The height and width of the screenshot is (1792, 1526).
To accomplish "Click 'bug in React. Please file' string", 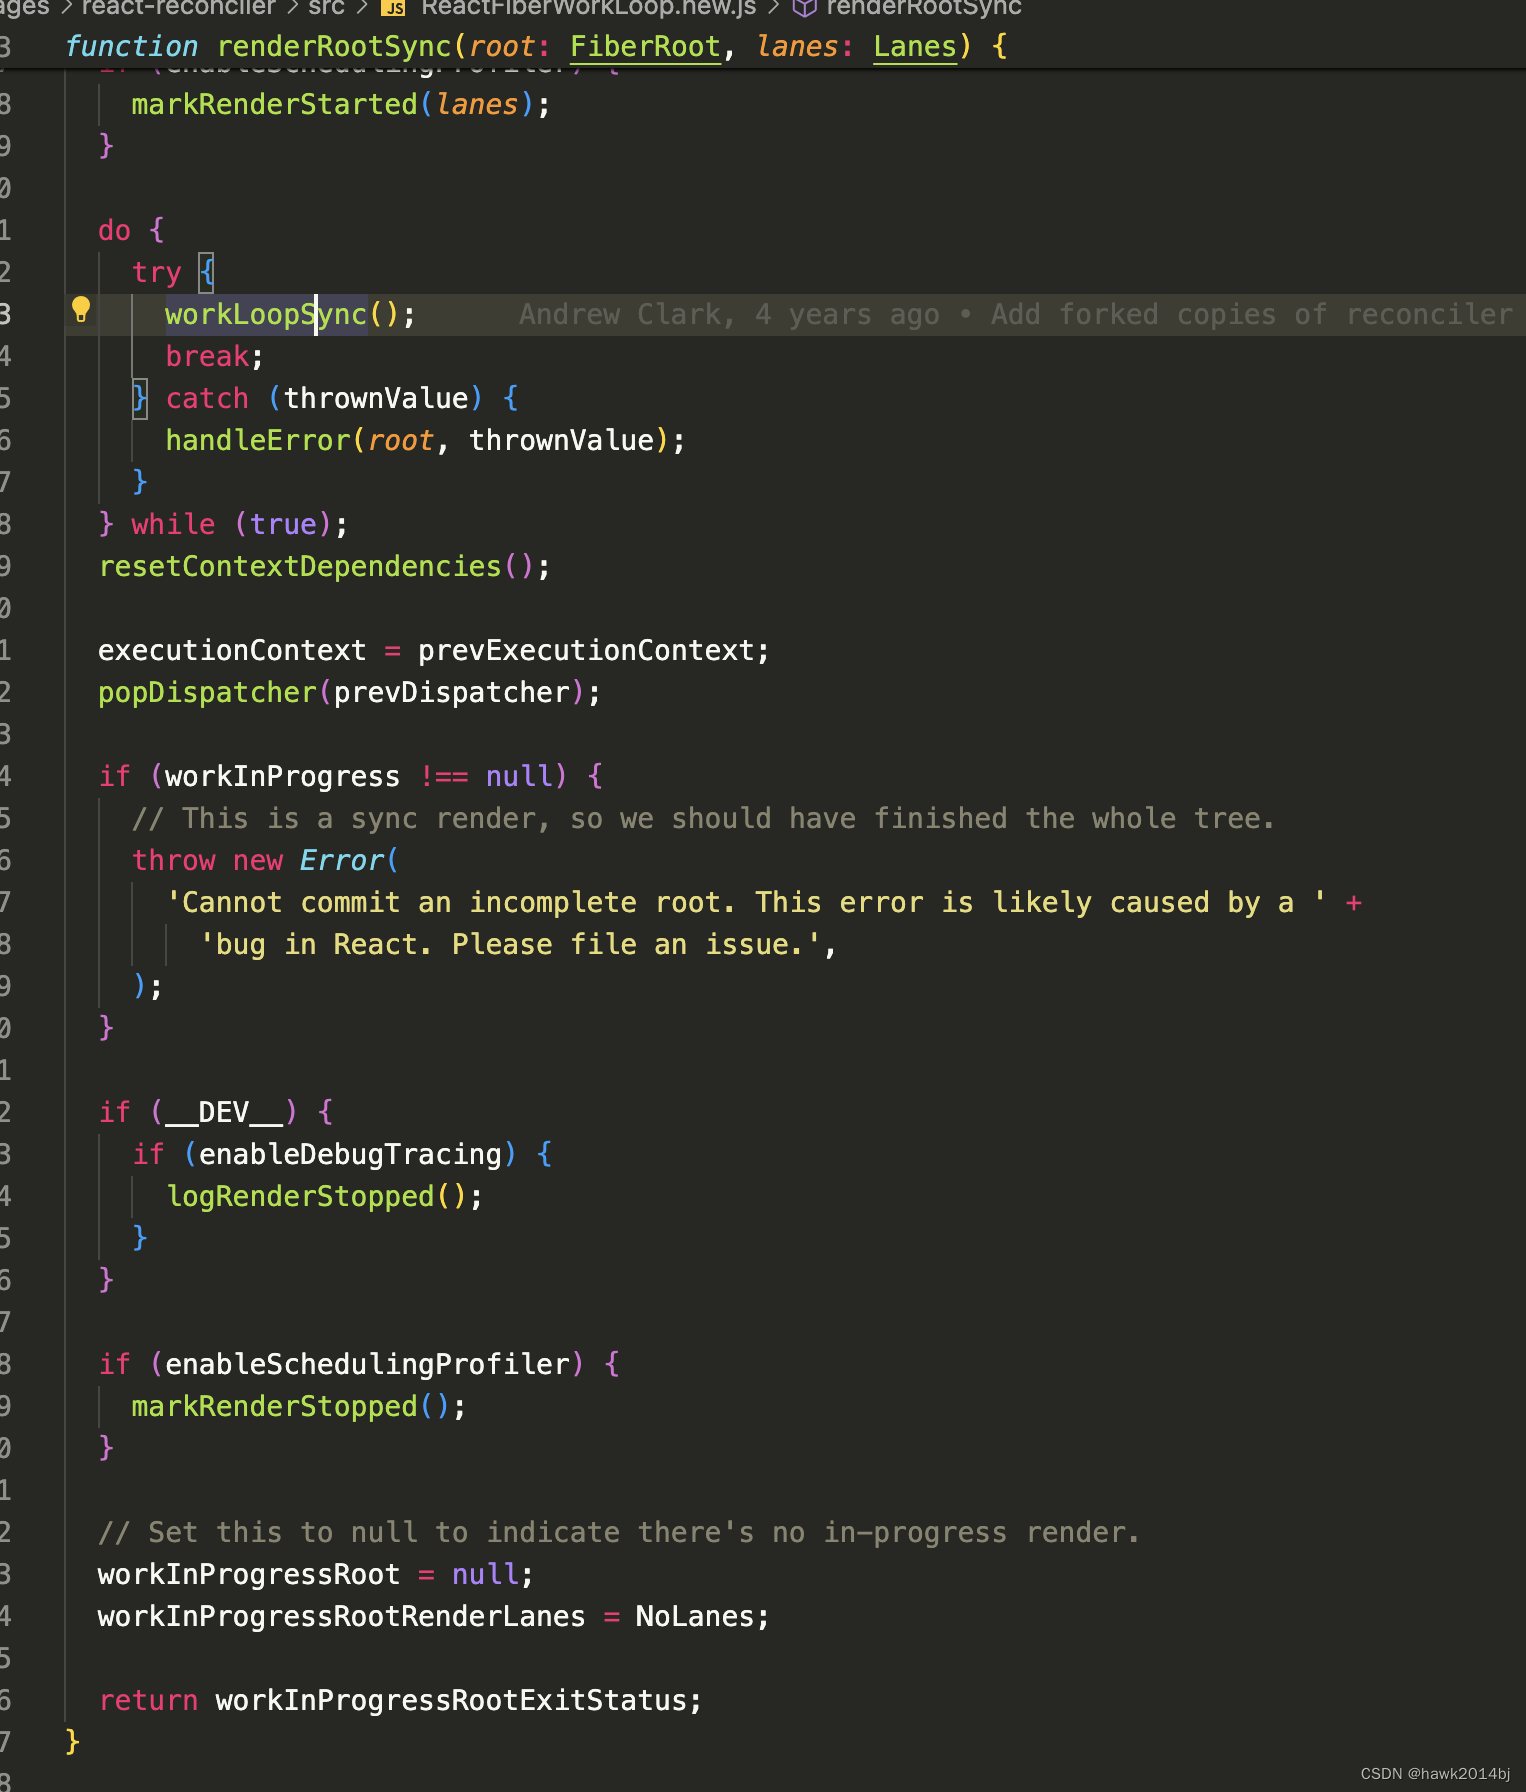I will click(x=510, y=944).
